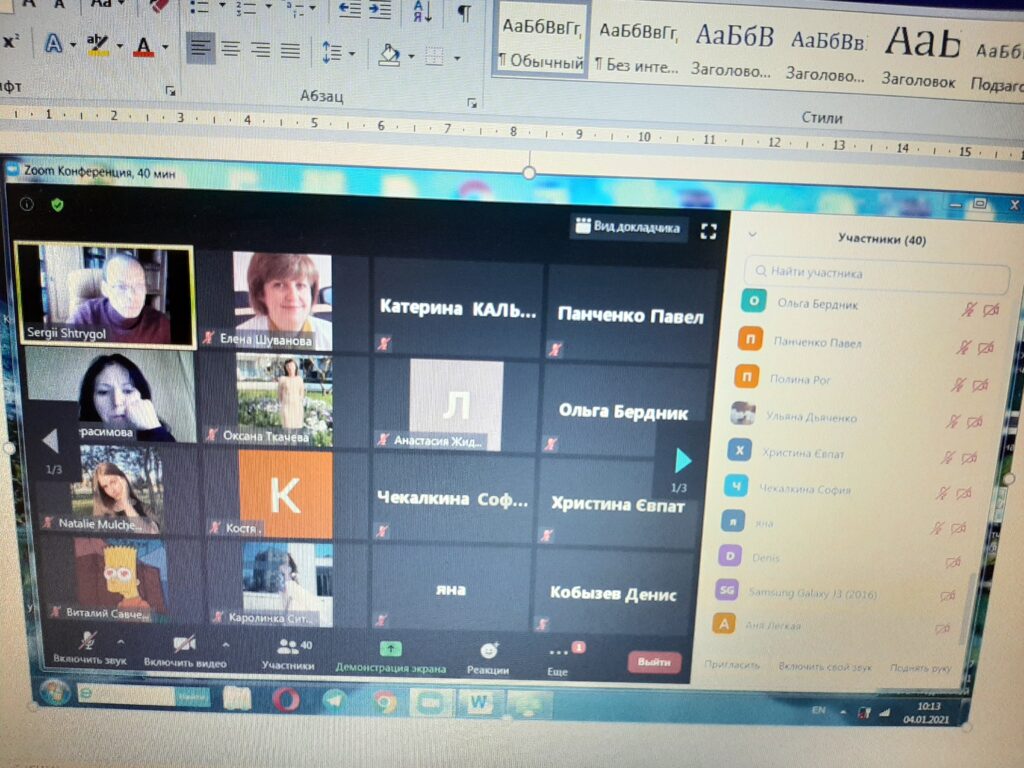Open Реакции reactions menu
Viewport: 1024px width, 768px height.
click(x=488, y=659)
